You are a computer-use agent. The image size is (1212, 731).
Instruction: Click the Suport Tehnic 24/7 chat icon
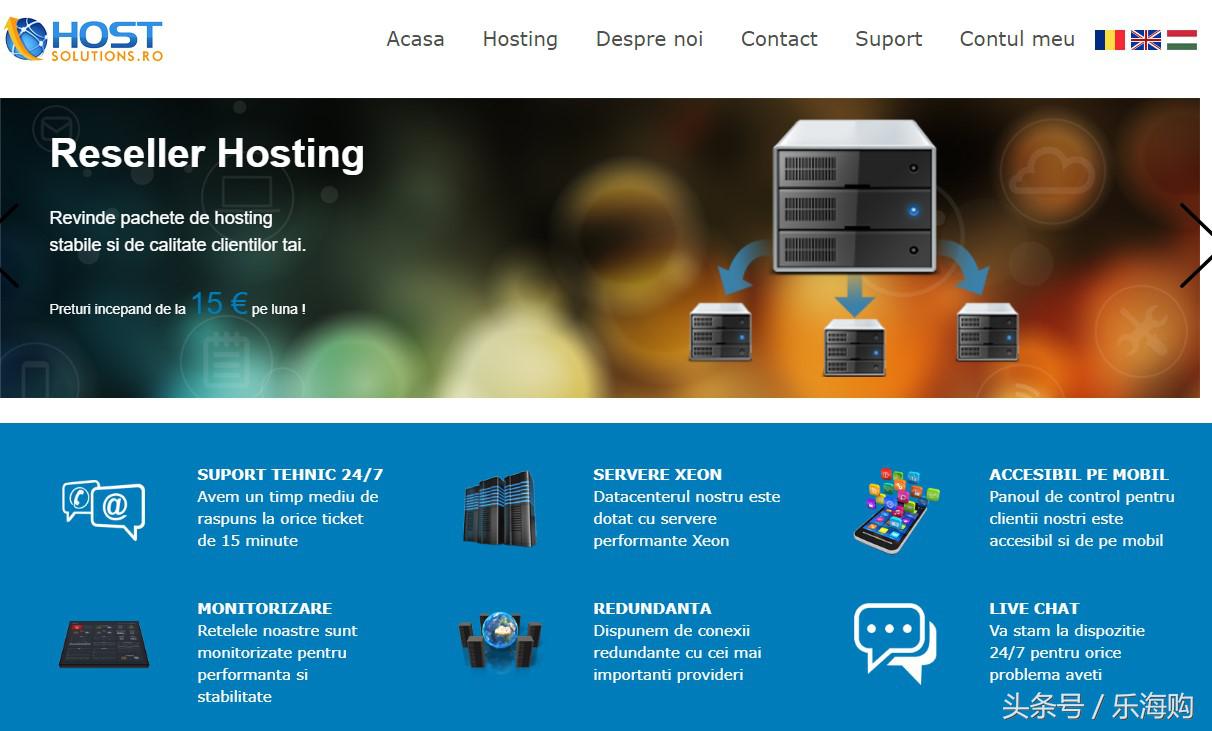(x=103, y=509)
